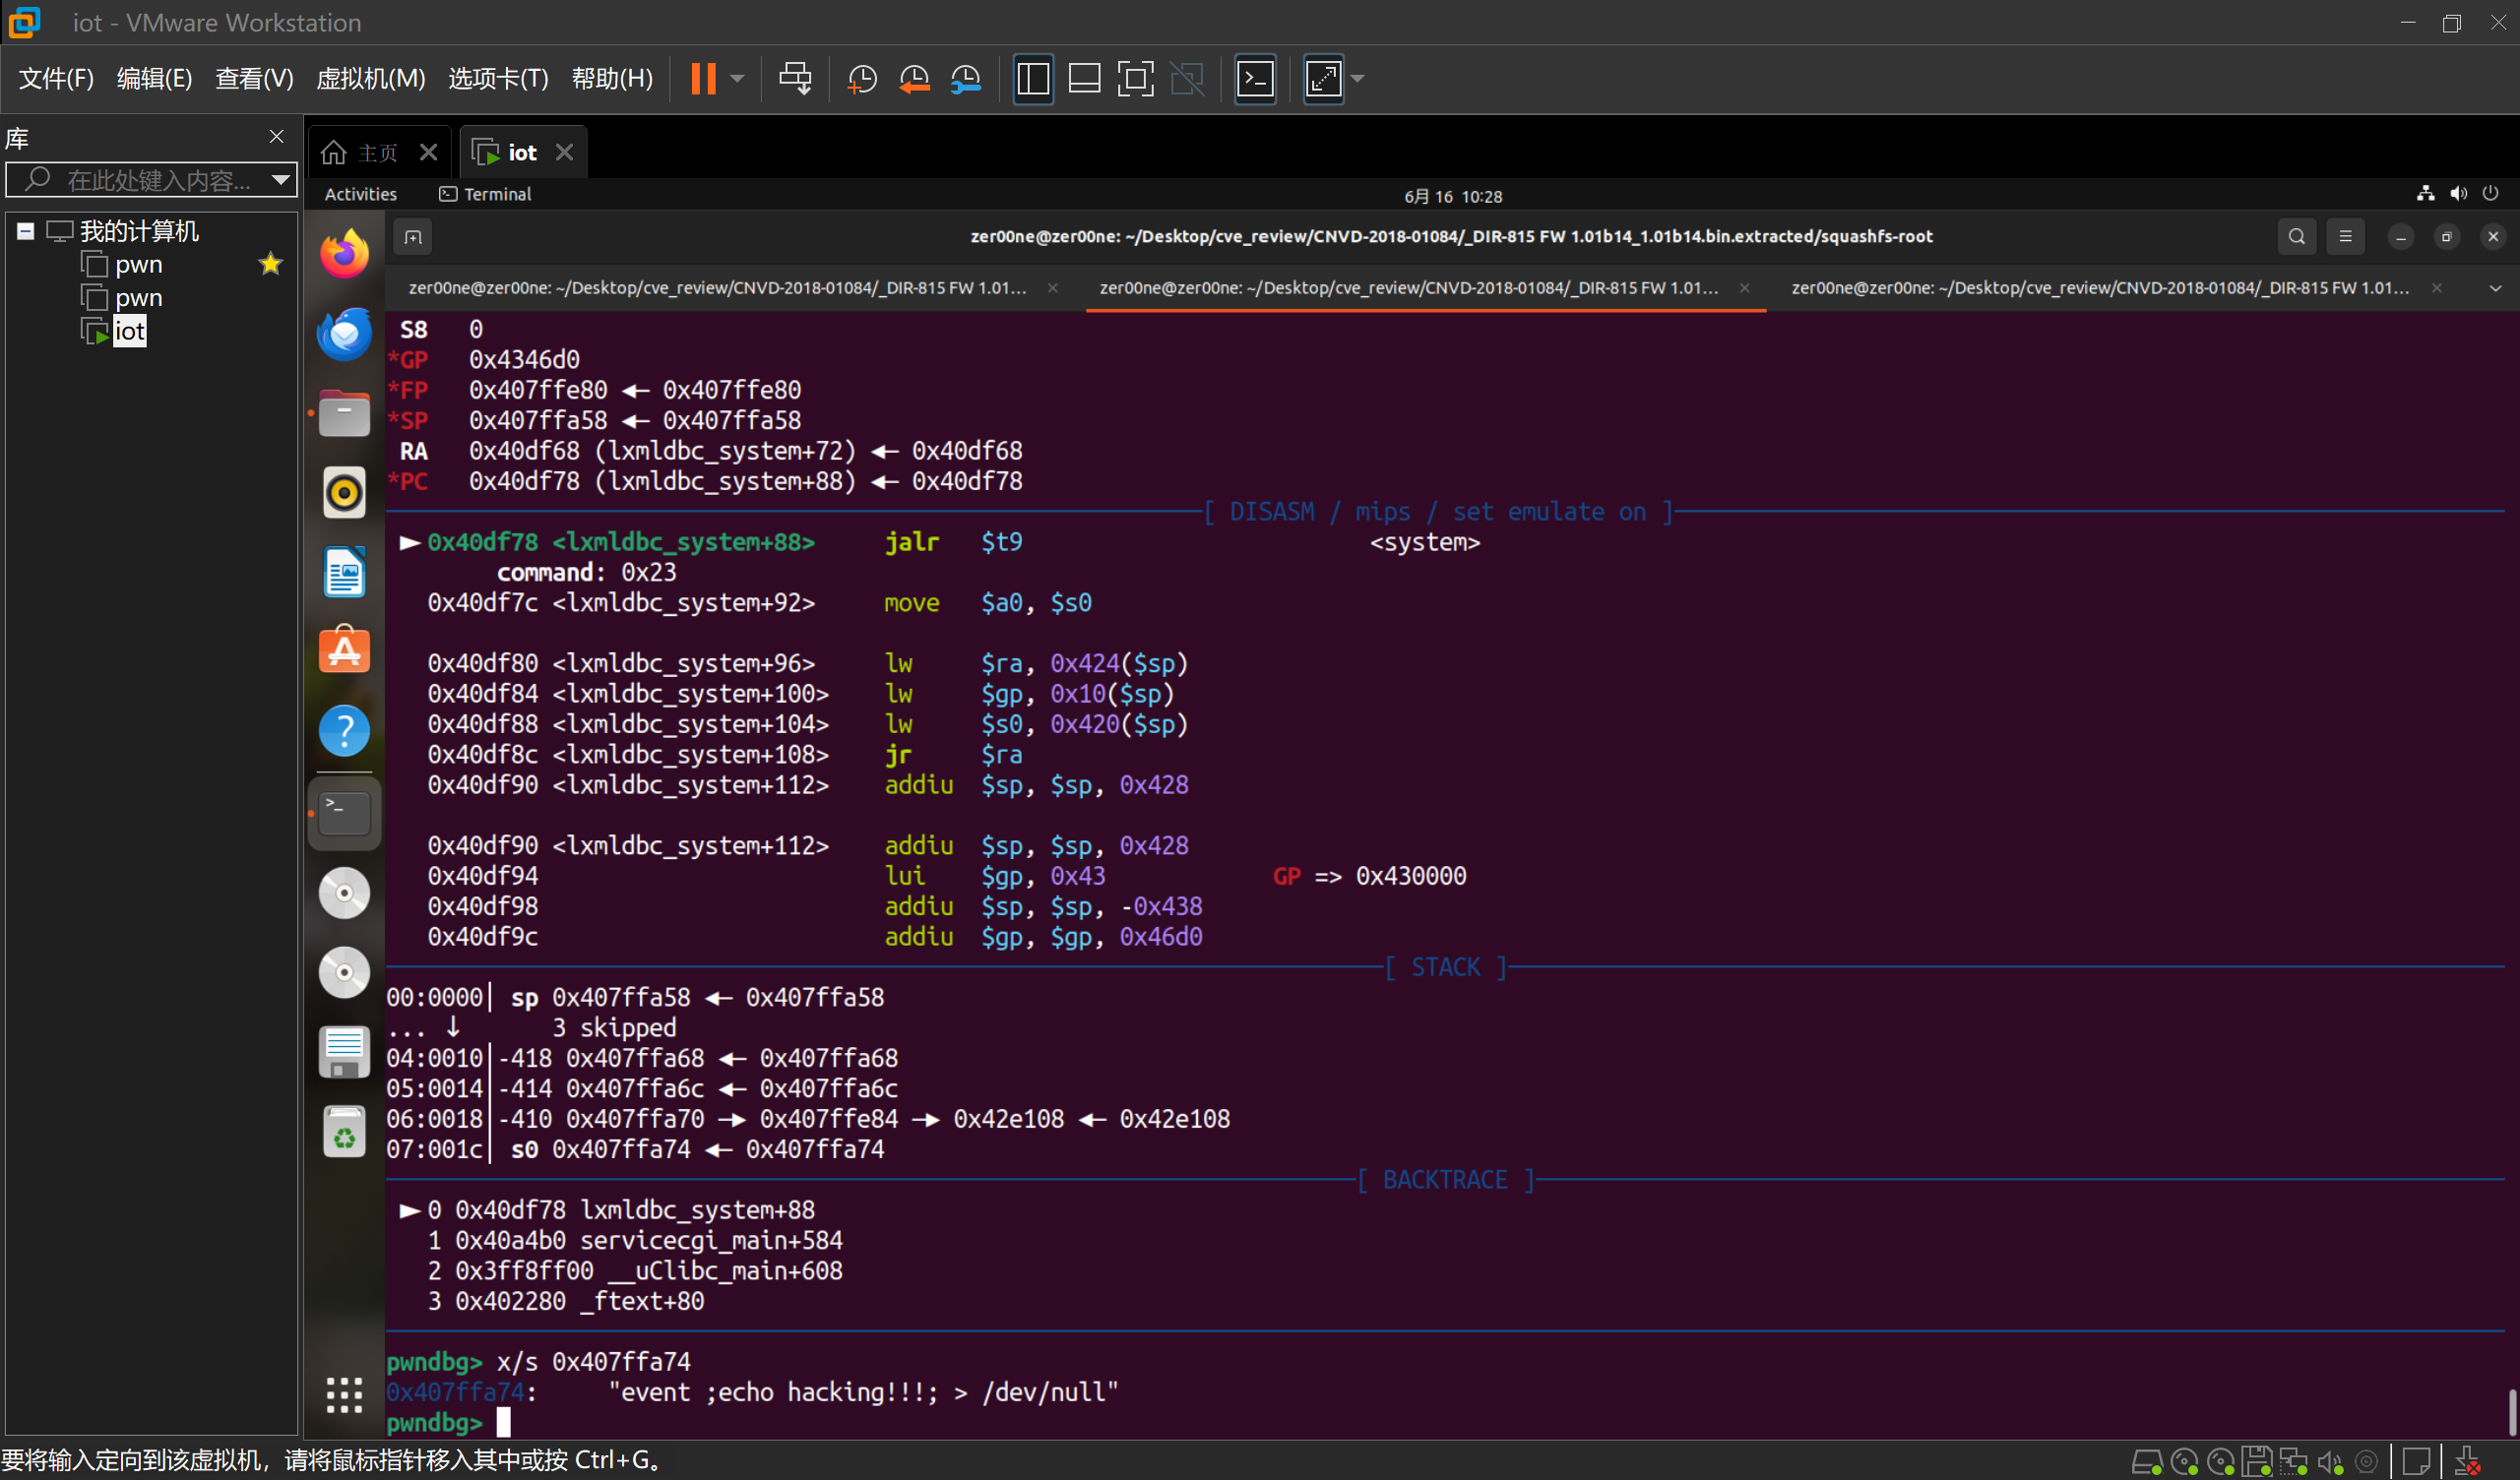2520x1480 pixels.
Task: Close the iot VM tab
Action: [564, 152]
